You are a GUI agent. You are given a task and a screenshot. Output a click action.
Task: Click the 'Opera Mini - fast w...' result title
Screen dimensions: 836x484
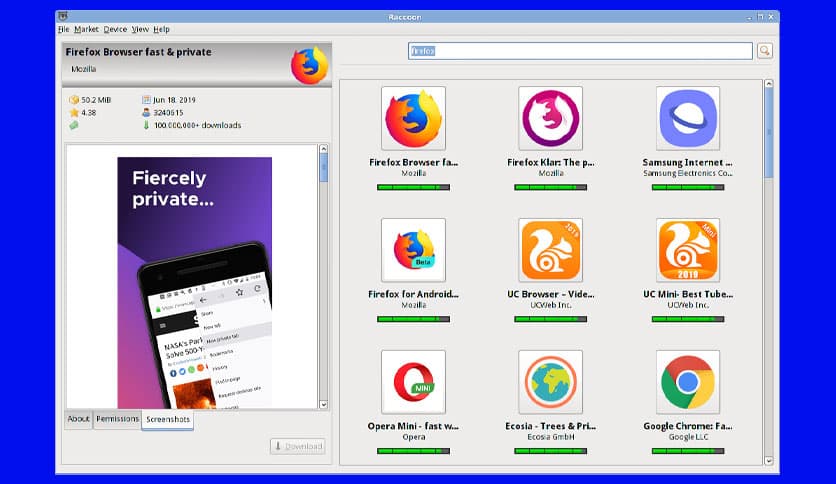tap(413, 426)
